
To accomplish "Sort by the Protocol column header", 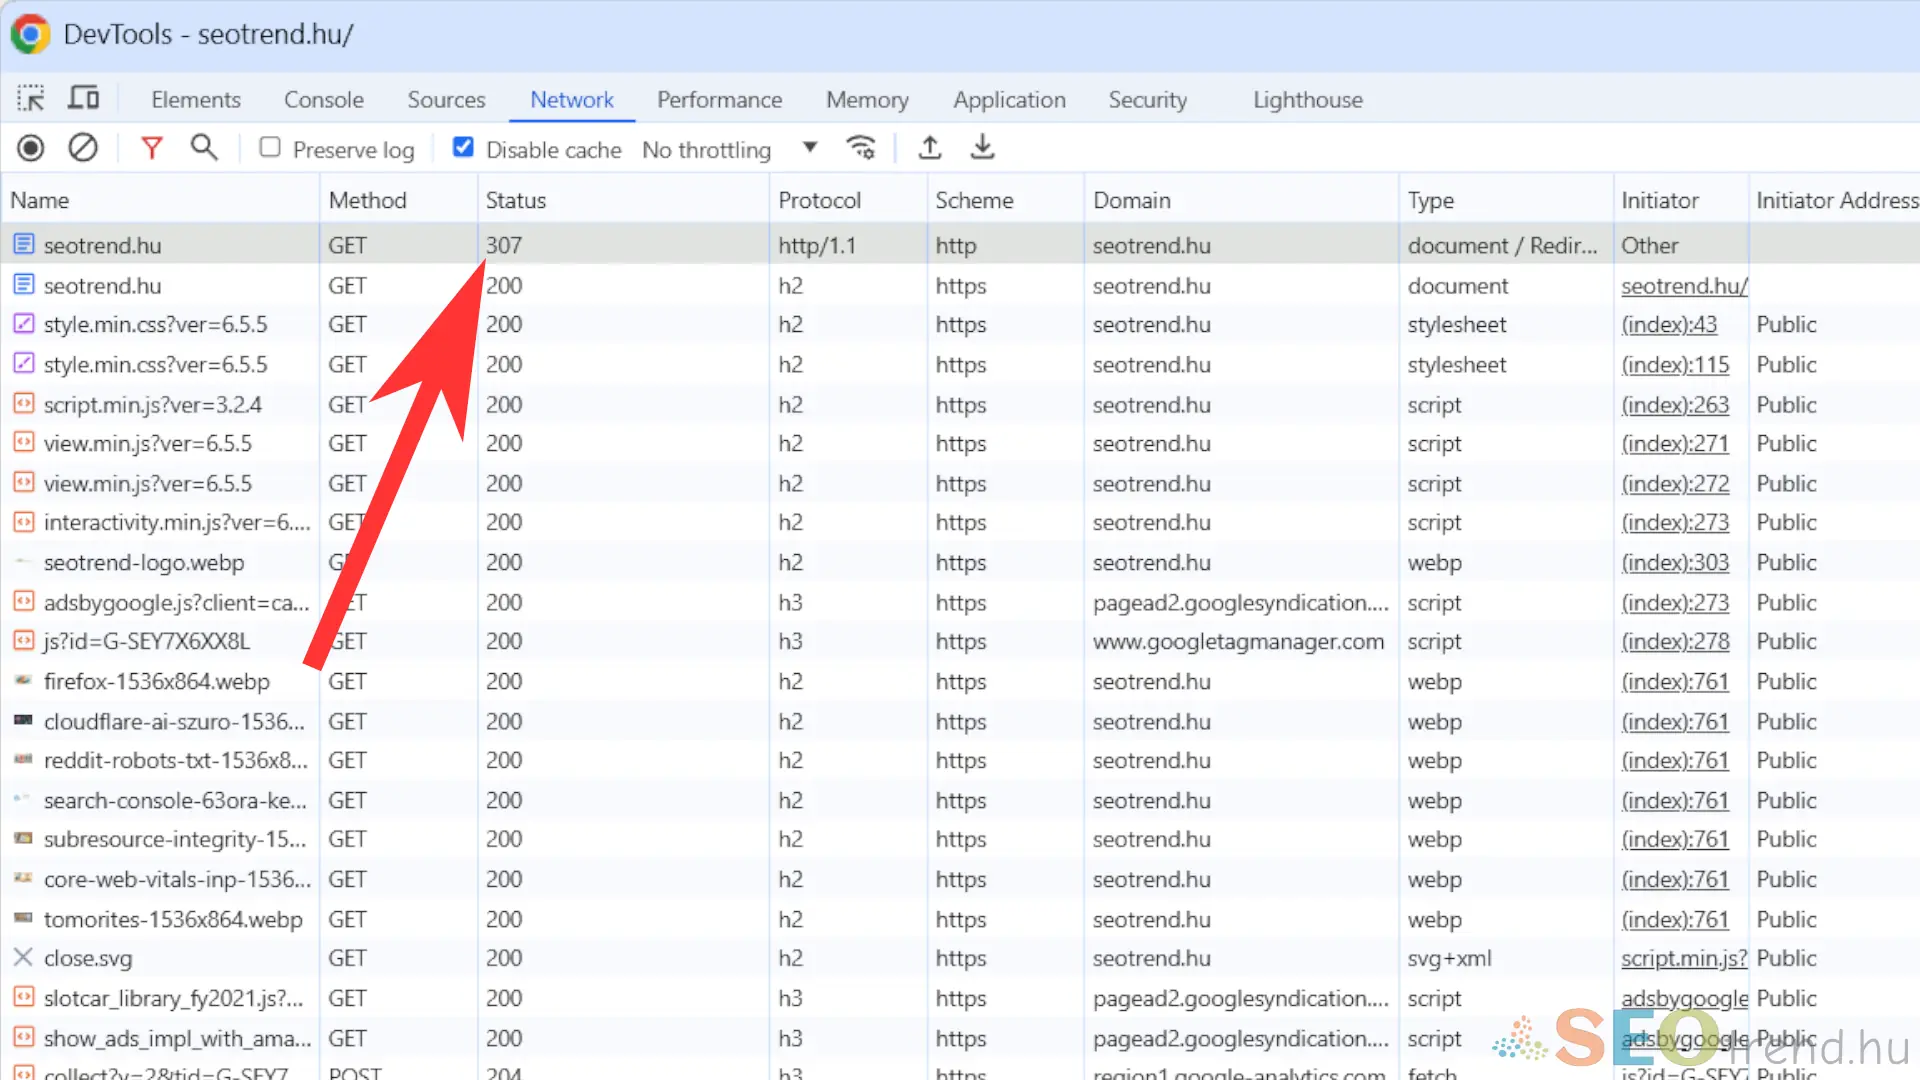I will (x=848, y=200).
